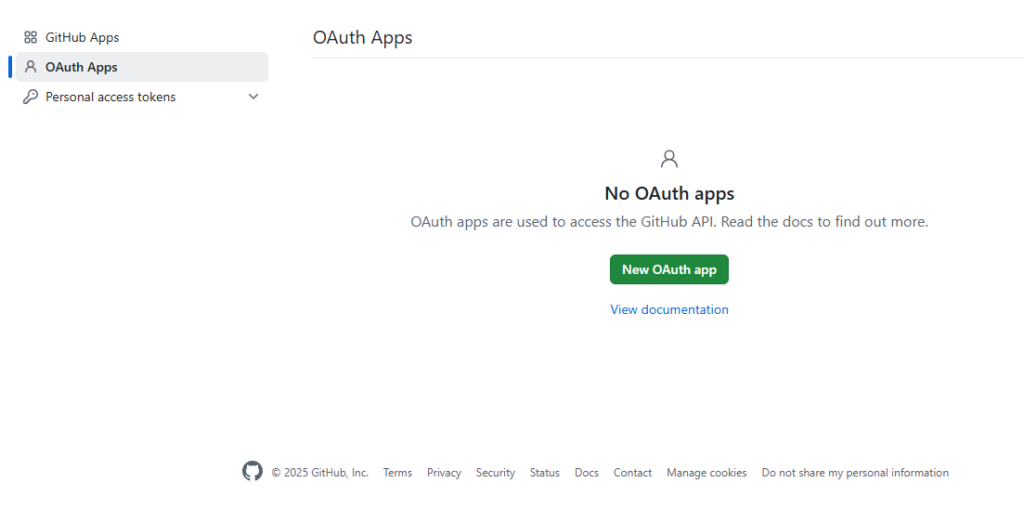Select the OAuth Apps sidebar item
The width and height of the screenshot is (1024, 509).
click(x=142, y=67)
